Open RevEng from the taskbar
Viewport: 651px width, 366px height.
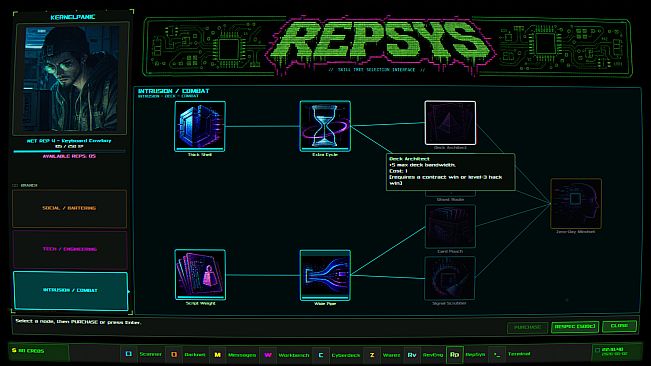425,354
